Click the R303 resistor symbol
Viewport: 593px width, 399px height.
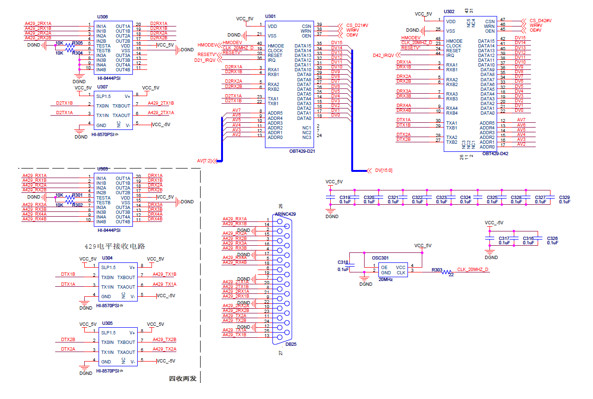click(447, 272)
